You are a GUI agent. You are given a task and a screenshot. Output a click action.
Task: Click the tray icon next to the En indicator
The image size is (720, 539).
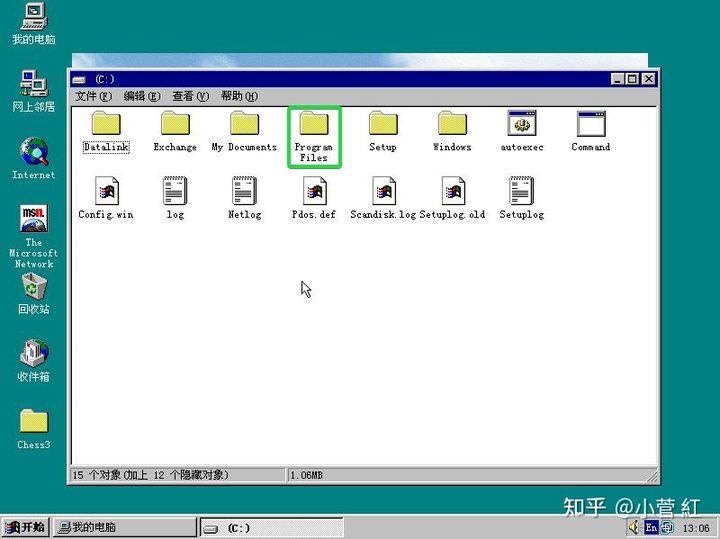(667, 527)
